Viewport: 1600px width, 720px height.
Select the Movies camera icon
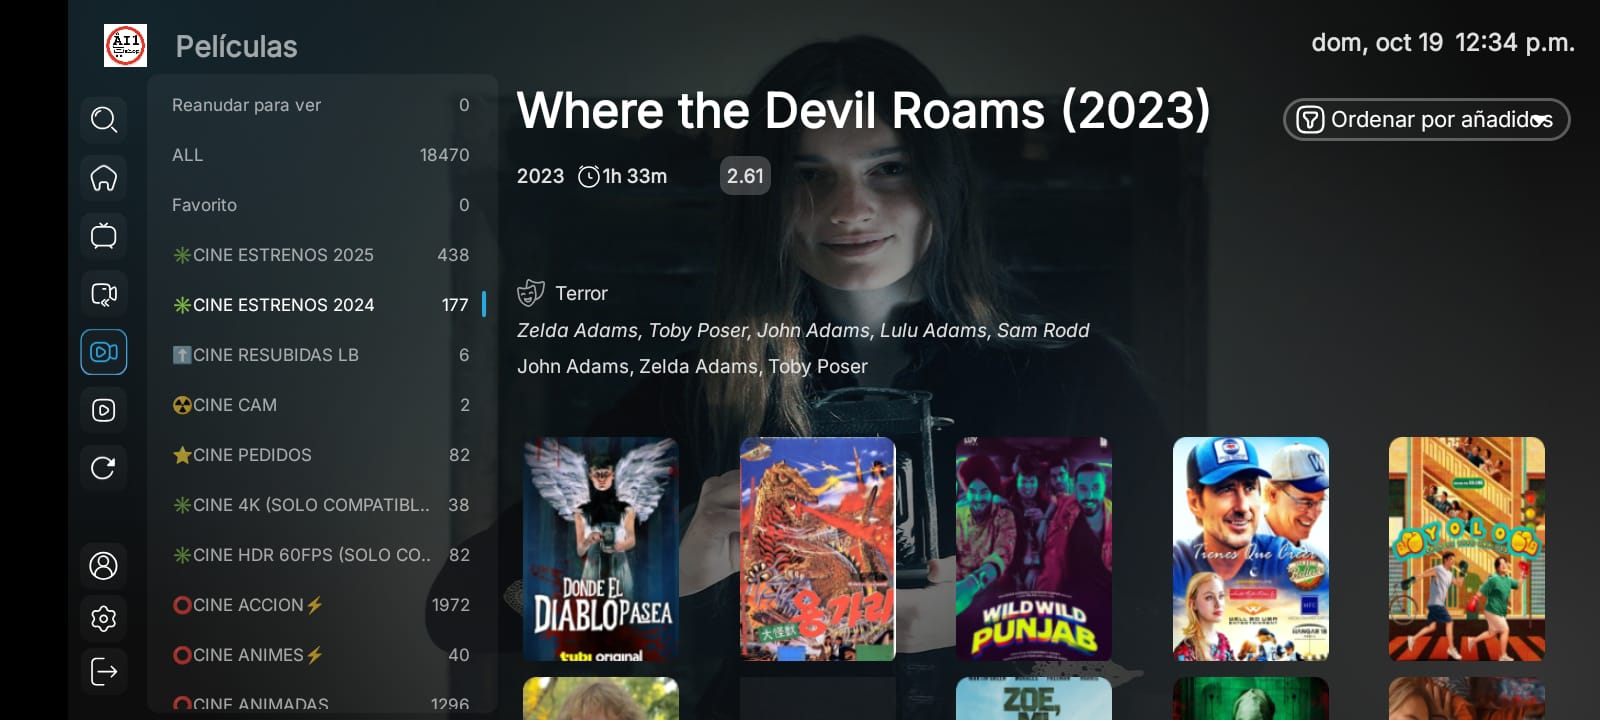pyautogui.click(x=104, y=352)
